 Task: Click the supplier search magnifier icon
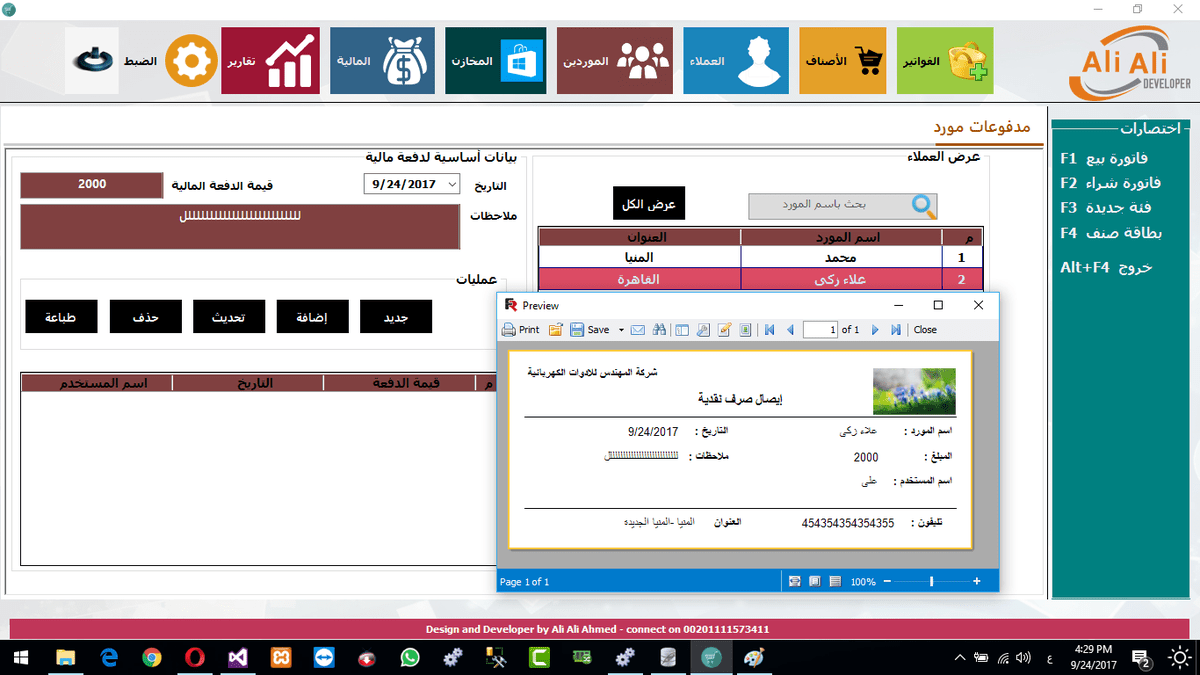click(924, 206)
